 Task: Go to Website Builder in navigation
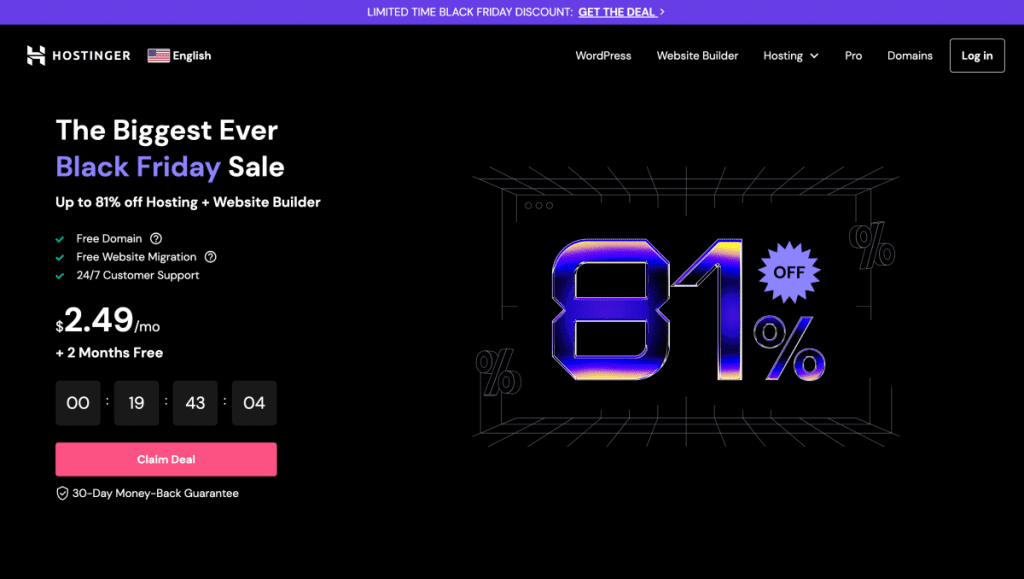click(697, 56)
